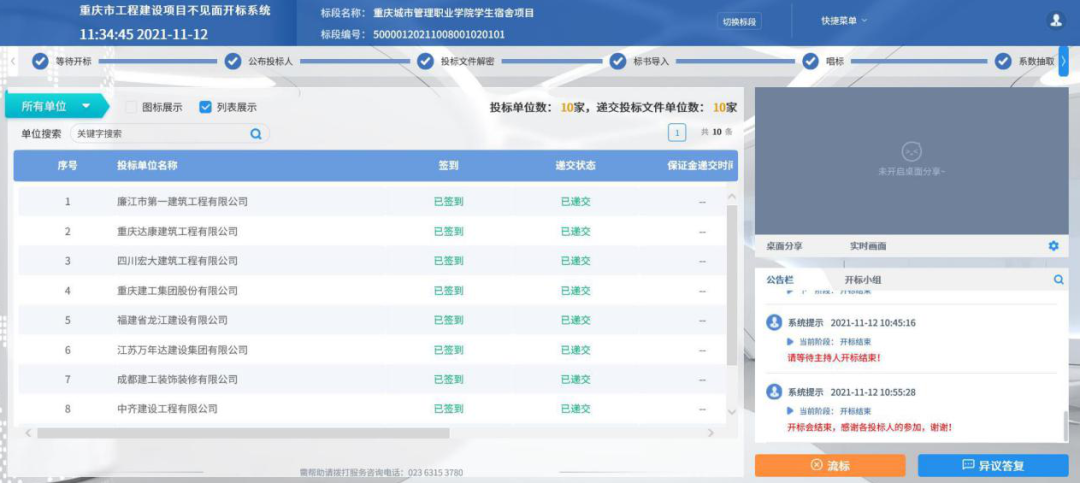Select the 江苏万年达建设集团有限公司 row
Image resolution: width=1080 pixels, height=483 pixels.
pos(371,350)
